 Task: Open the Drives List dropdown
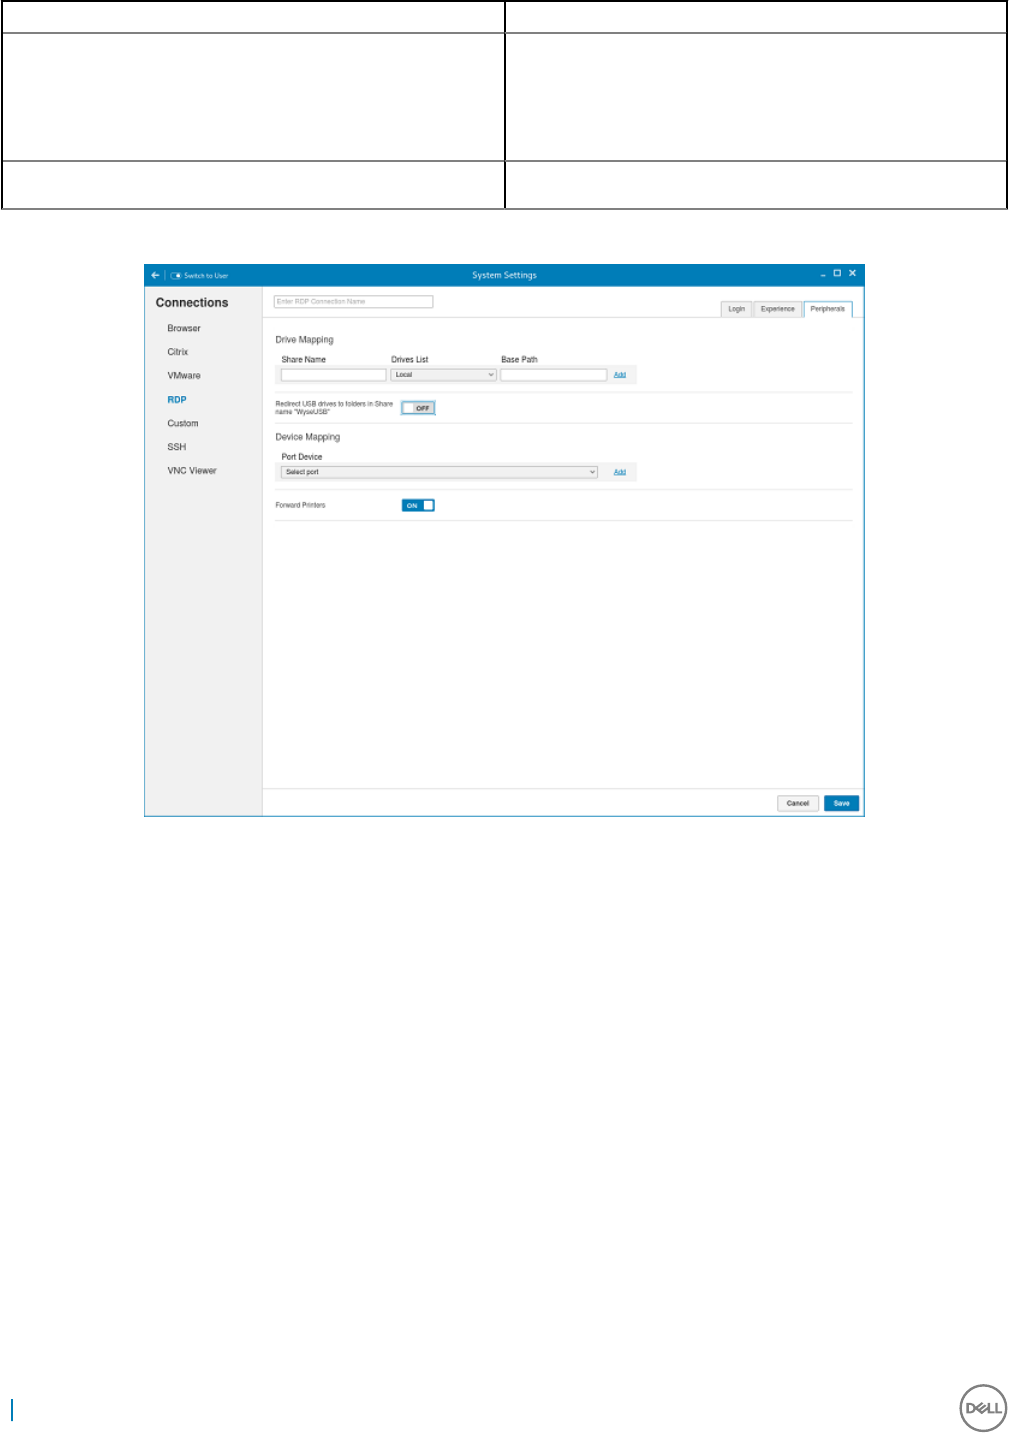[x=444, y=375]
